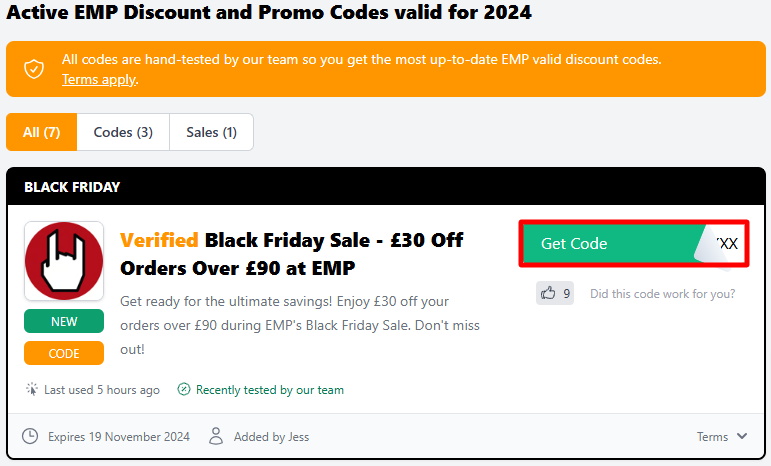
Task: Open the Terms apply link
Action: [x=99, y=80]
